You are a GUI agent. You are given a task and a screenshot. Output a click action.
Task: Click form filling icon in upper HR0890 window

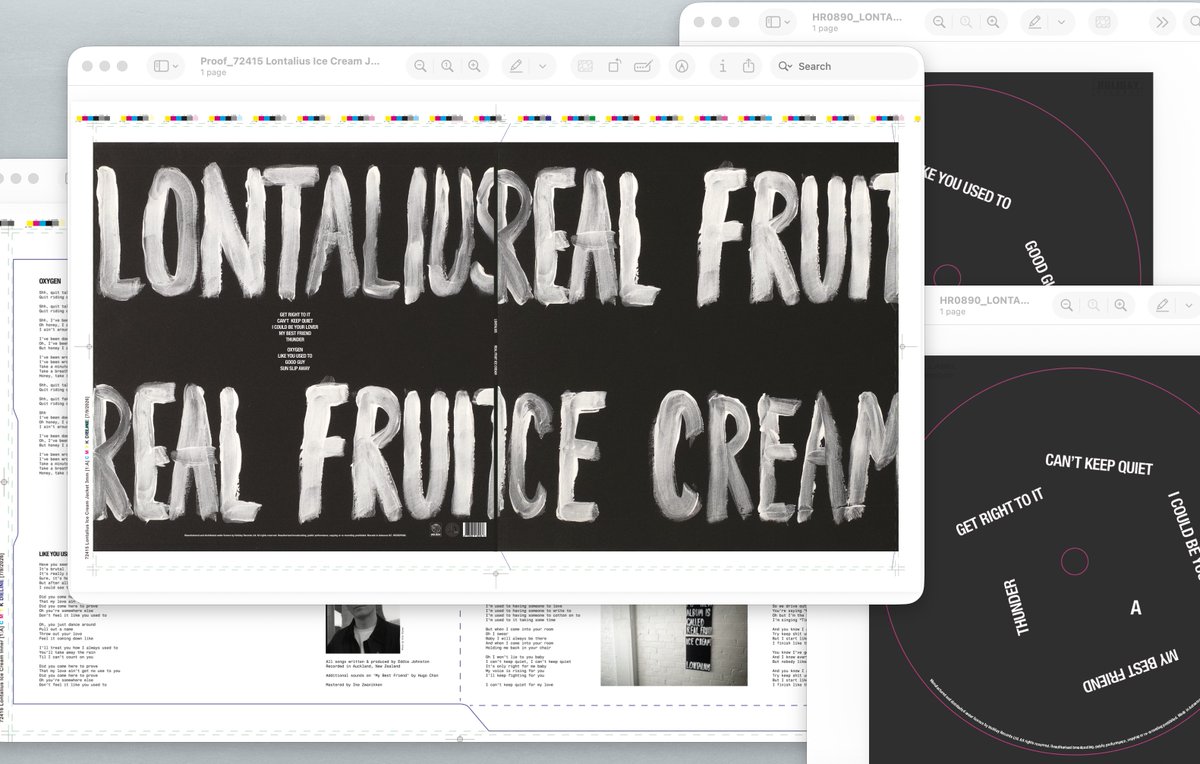click(1102, 21)
